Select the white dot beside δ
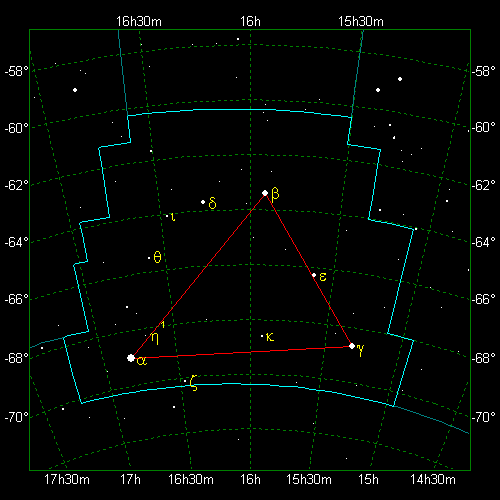The height and width of the screenshot is (500, 500). [x=203, y=202]
